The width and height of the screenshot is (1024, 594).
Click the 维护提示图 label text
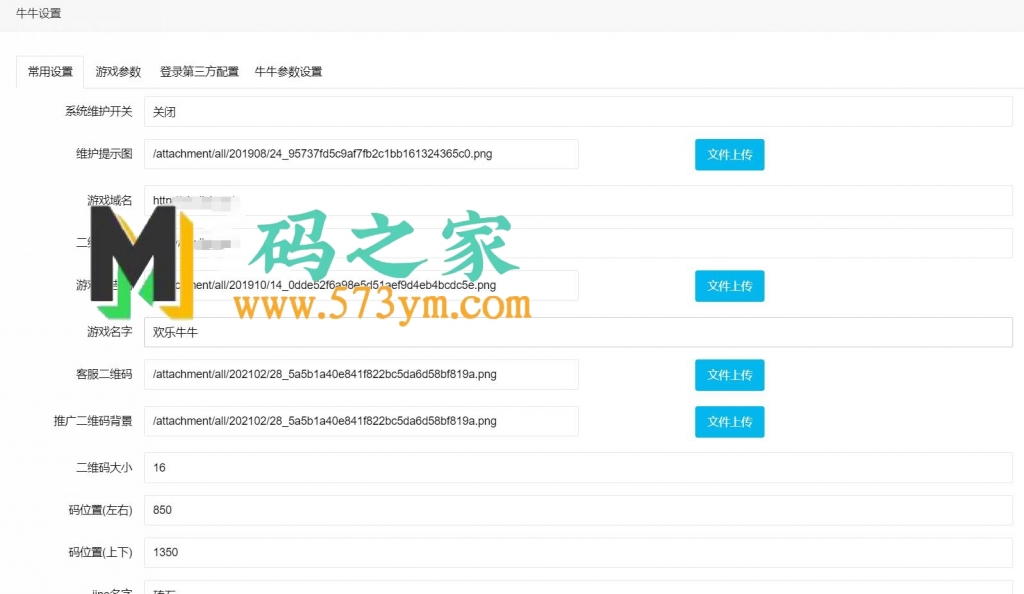(x=104, y=154)
